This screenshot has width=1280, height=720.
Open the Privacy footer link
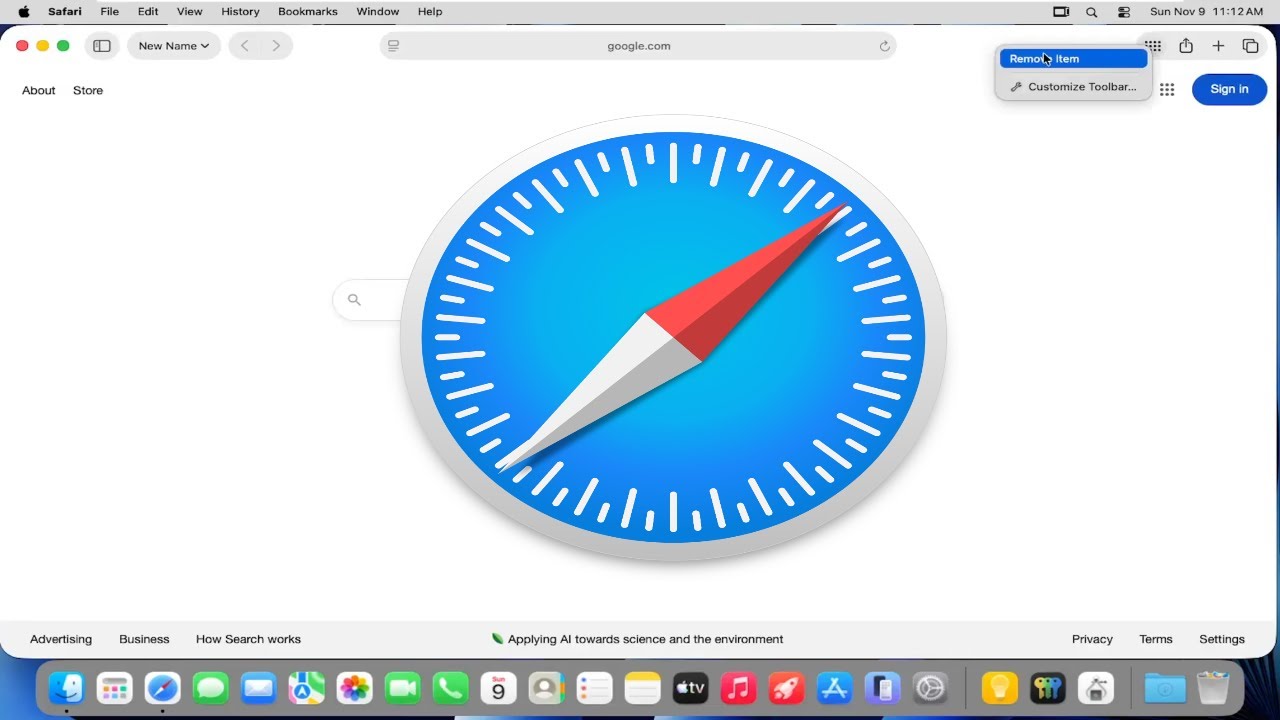pyautogui.click(x=1092, y=639)
